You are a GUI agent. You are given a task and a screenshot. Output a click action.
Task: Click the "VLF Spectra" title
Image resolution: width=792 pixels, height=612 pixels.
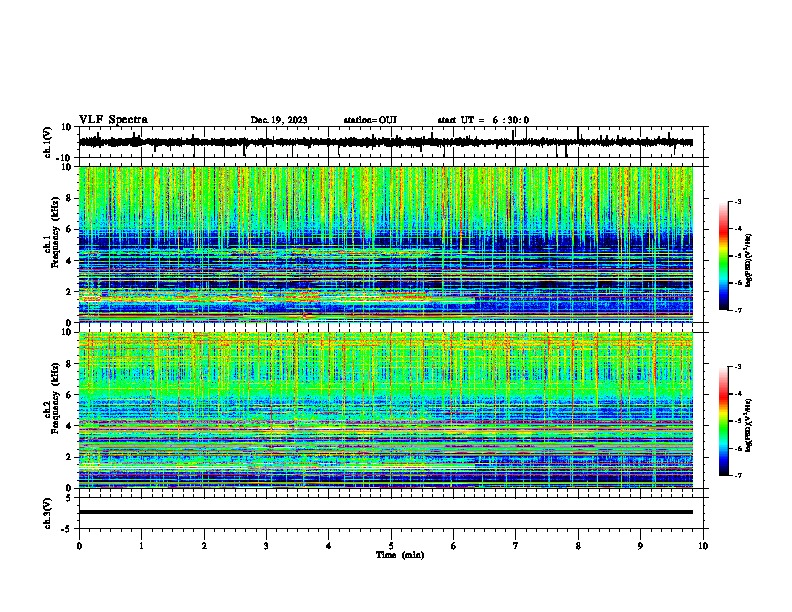(x=114, y=120)
